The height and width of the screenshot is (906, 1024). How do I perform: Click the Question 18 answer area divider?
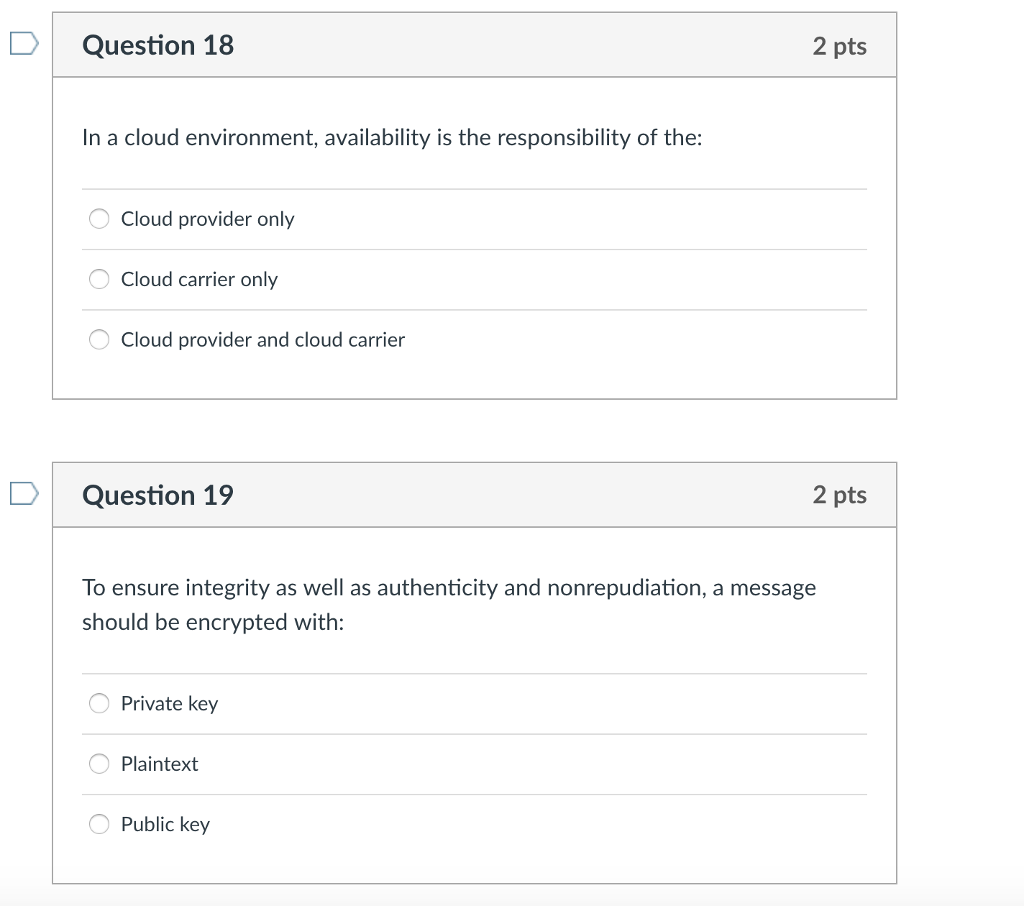(474, 188)
